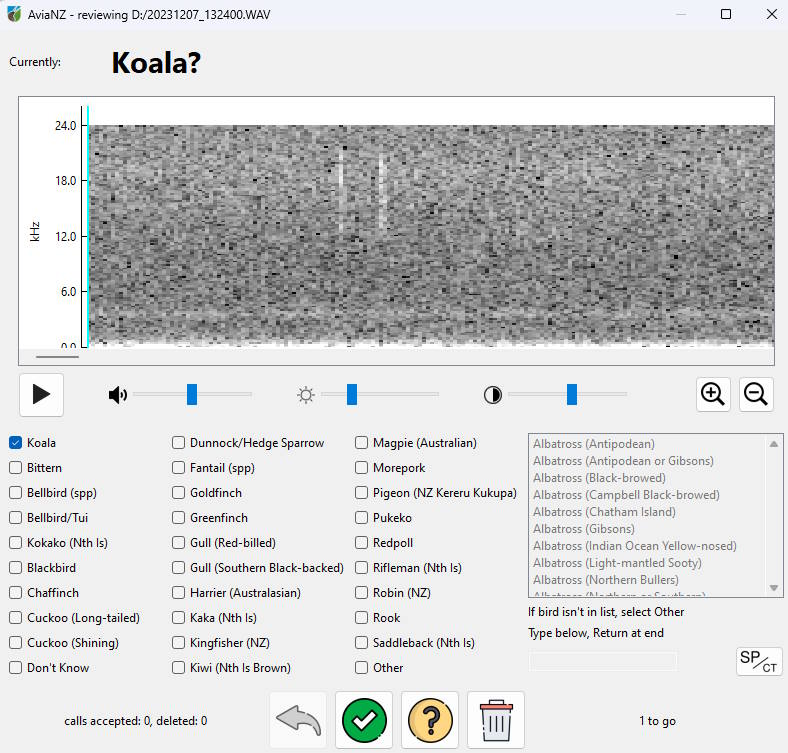The width and height of the screenshot is (788, 753).
Task: Enable the Don't Know checkbox
Action: (16, 668)
